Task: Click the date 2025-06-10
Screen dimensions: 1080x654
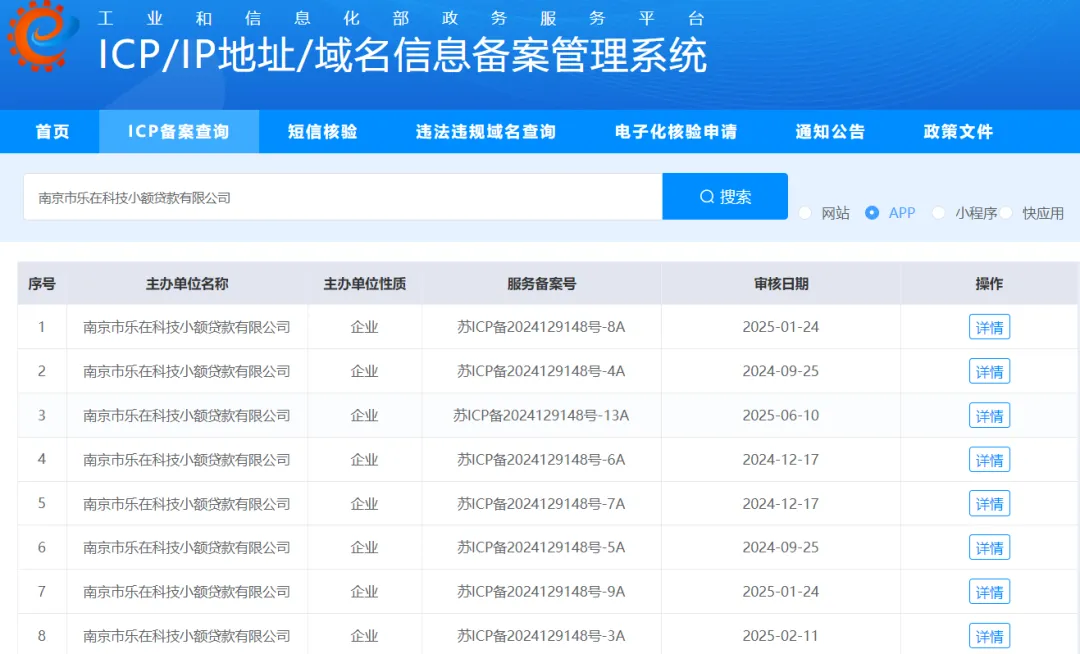Action: pos(780,415)
